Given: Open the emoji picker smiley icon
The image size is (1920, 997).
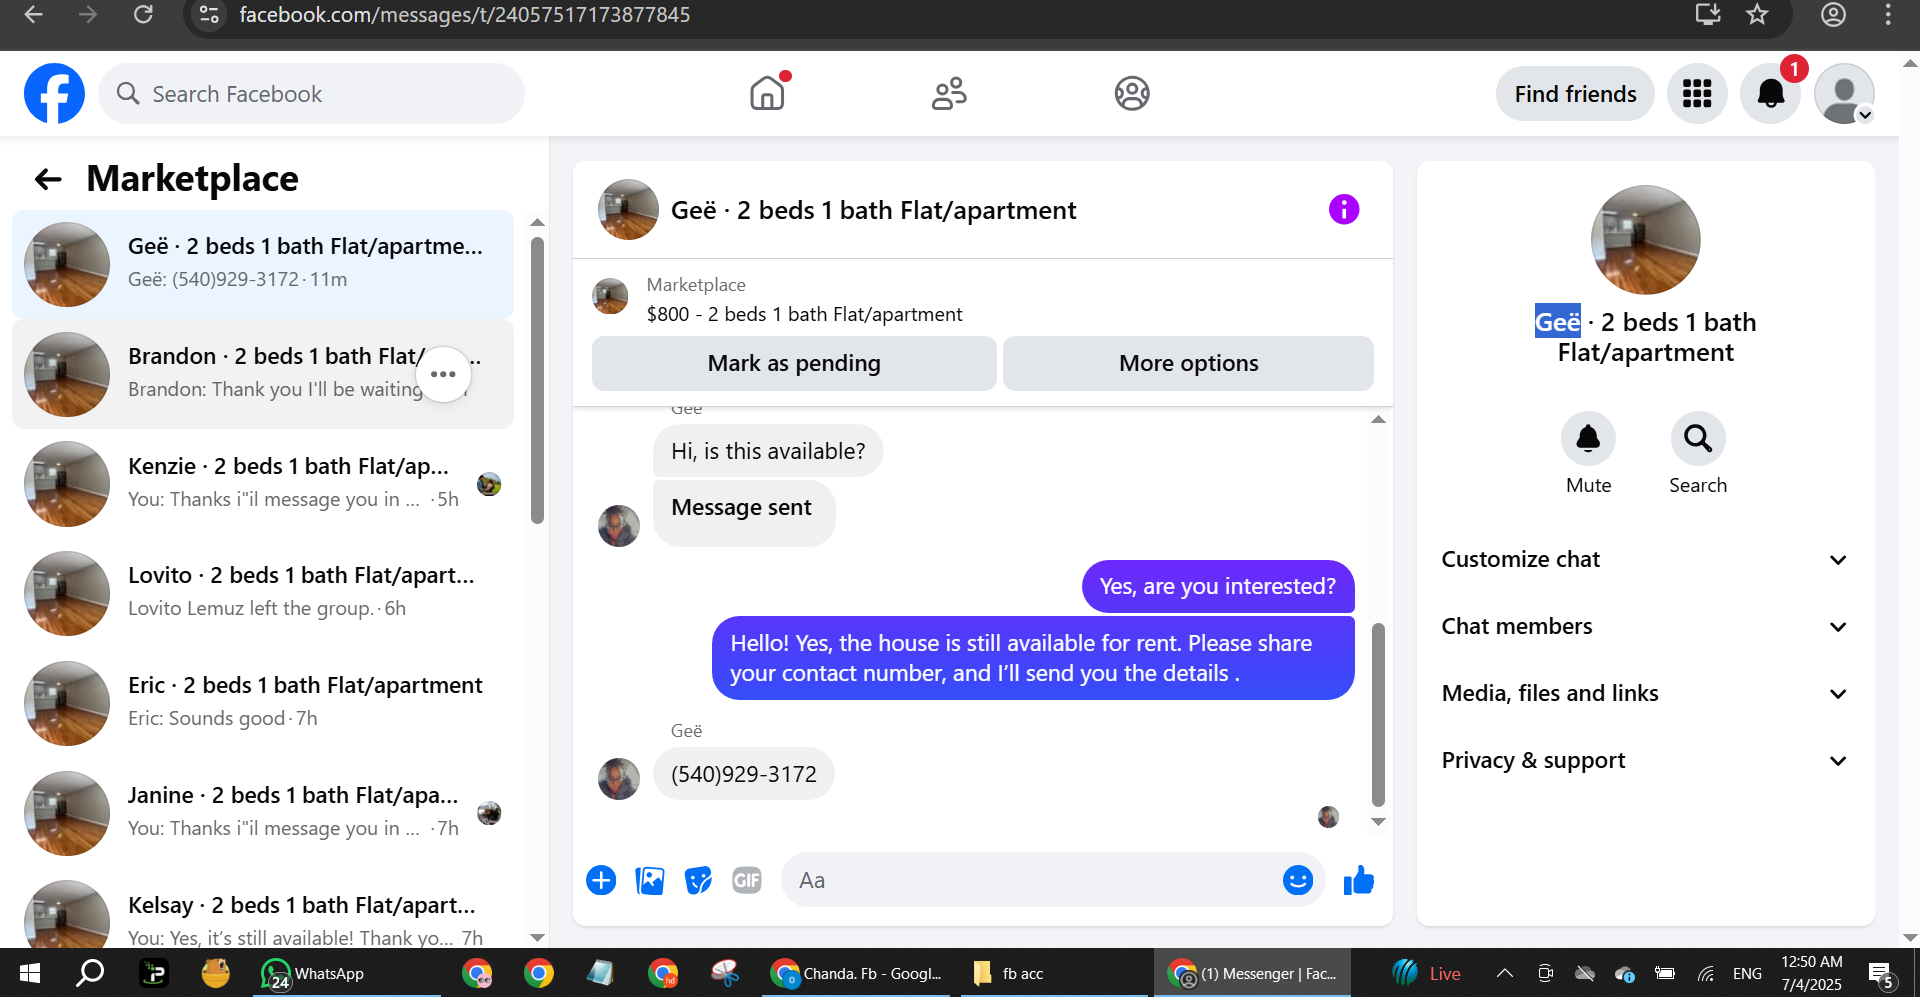Looking at the screenshot, I should click(1298, 880).
